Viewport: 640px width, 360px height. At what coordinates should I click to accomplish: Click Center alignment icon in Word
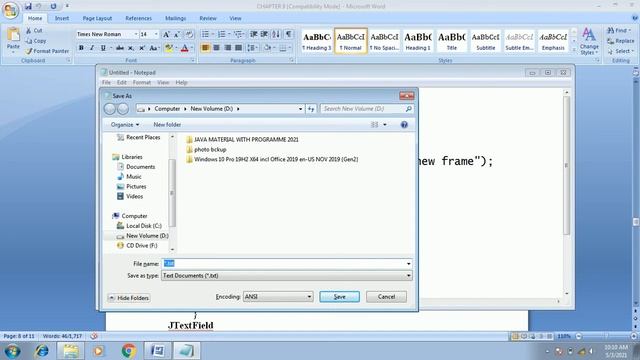tap(216, 48)
